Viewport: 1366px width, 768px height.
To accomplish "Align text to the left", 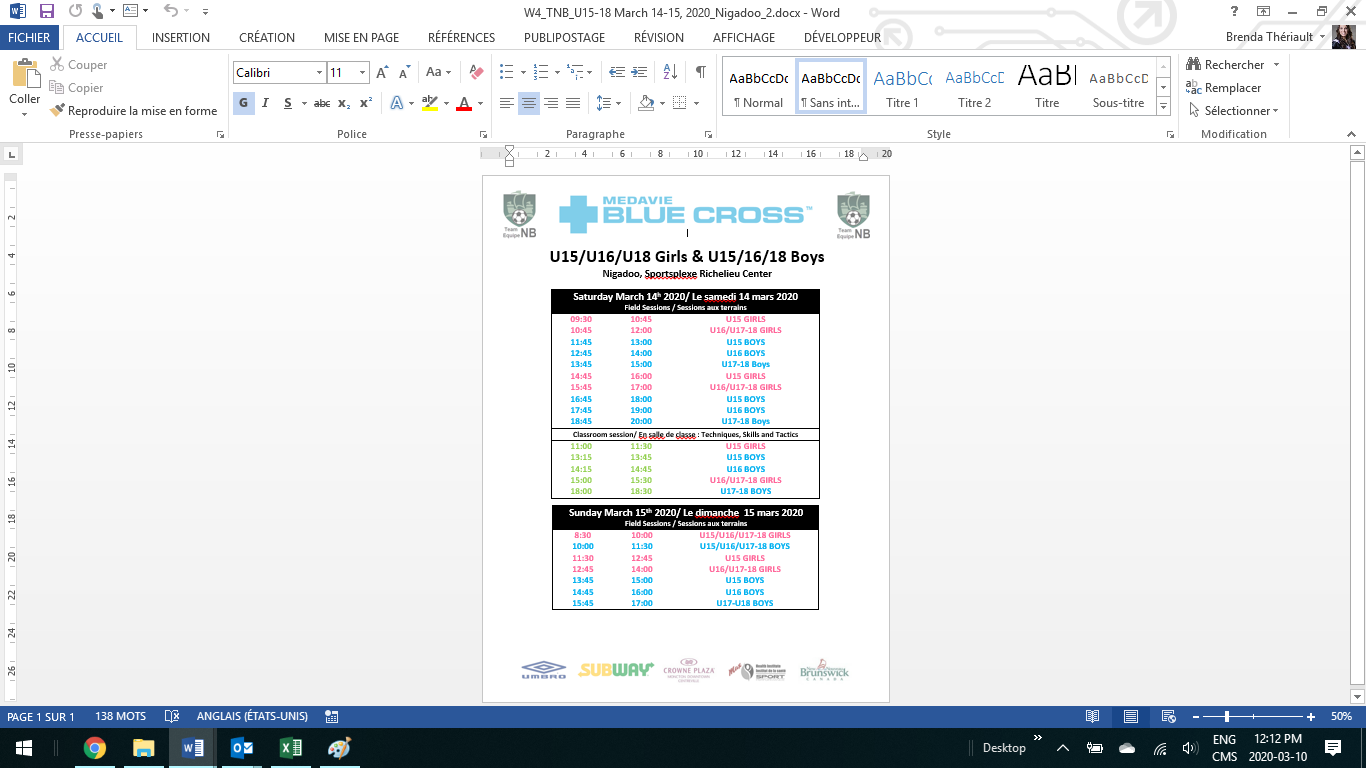I will [507, 103].
